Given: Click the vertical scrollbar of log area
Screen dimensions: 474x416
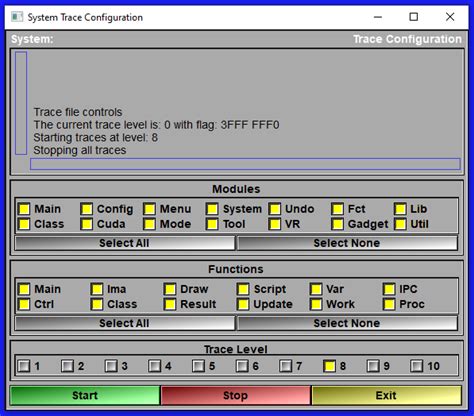Looking at the screenshot, I should click(x=21, y=103).
